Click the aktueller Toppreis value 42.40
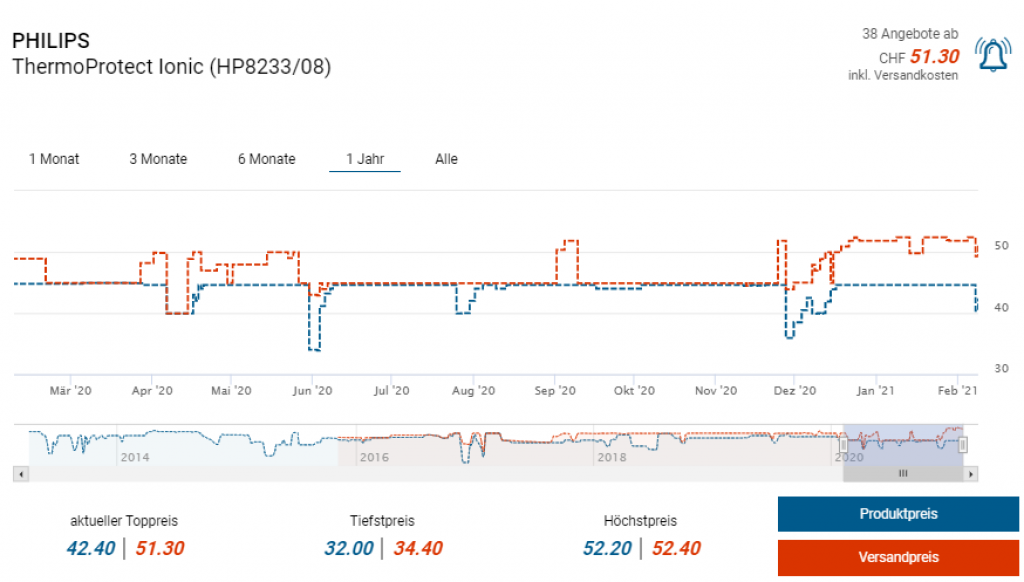 coord(91,548)
